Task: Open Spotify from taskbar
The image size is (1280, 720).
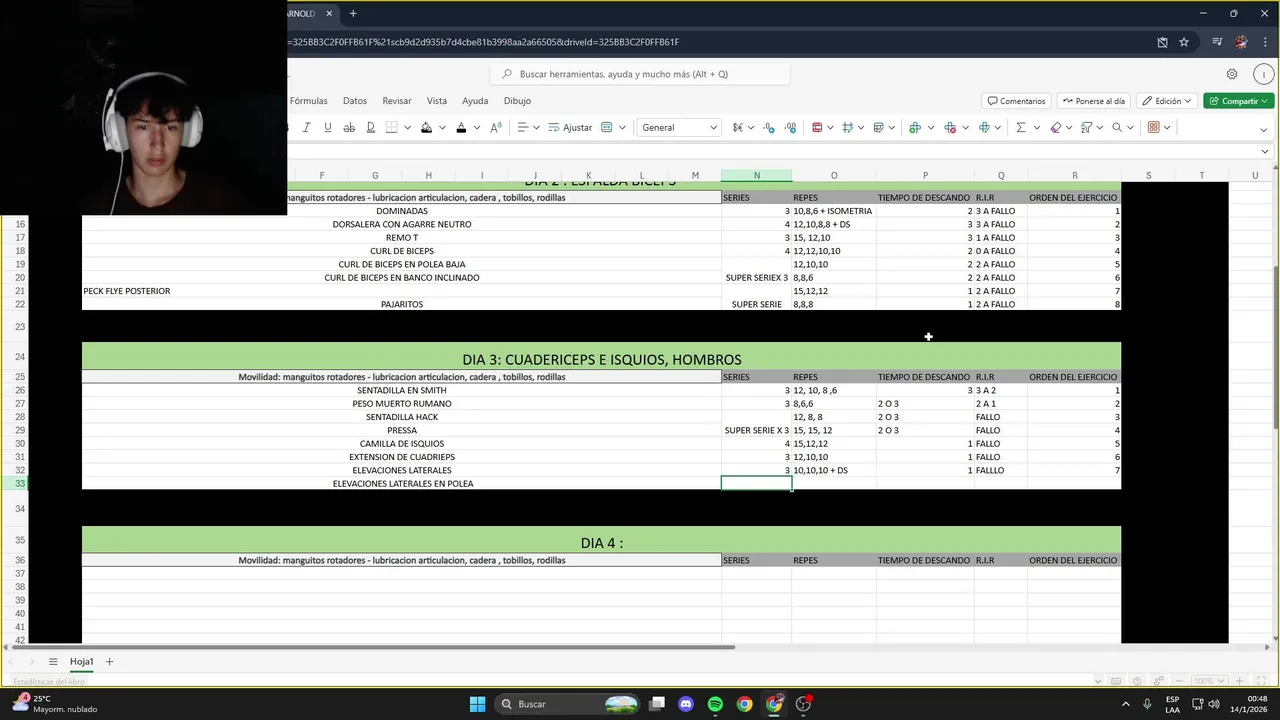Action: (x=715, y=704)
